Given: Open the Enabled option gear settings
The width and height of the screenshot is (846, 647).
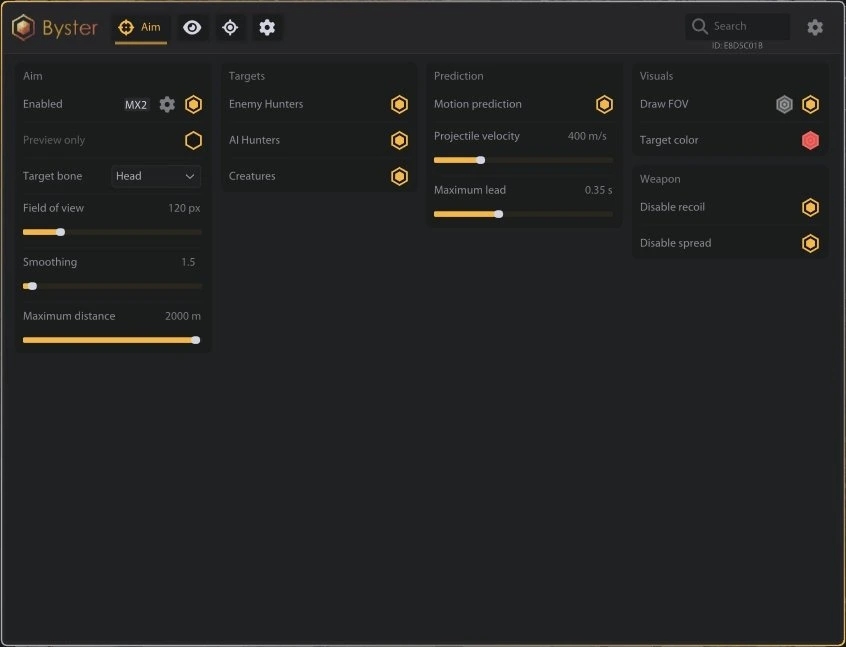Looking at the screenshot, I should [167, 104].
